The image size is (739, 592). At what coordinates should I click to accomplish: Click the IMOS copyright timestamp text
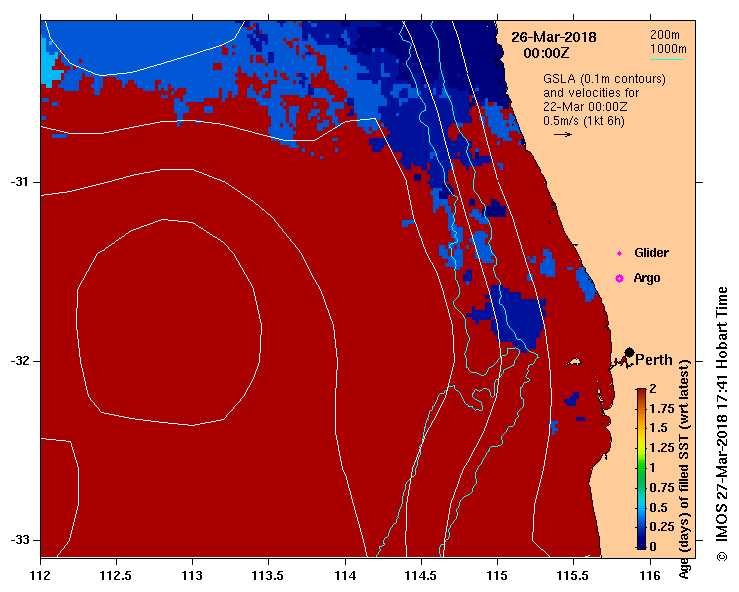(722, 424)
